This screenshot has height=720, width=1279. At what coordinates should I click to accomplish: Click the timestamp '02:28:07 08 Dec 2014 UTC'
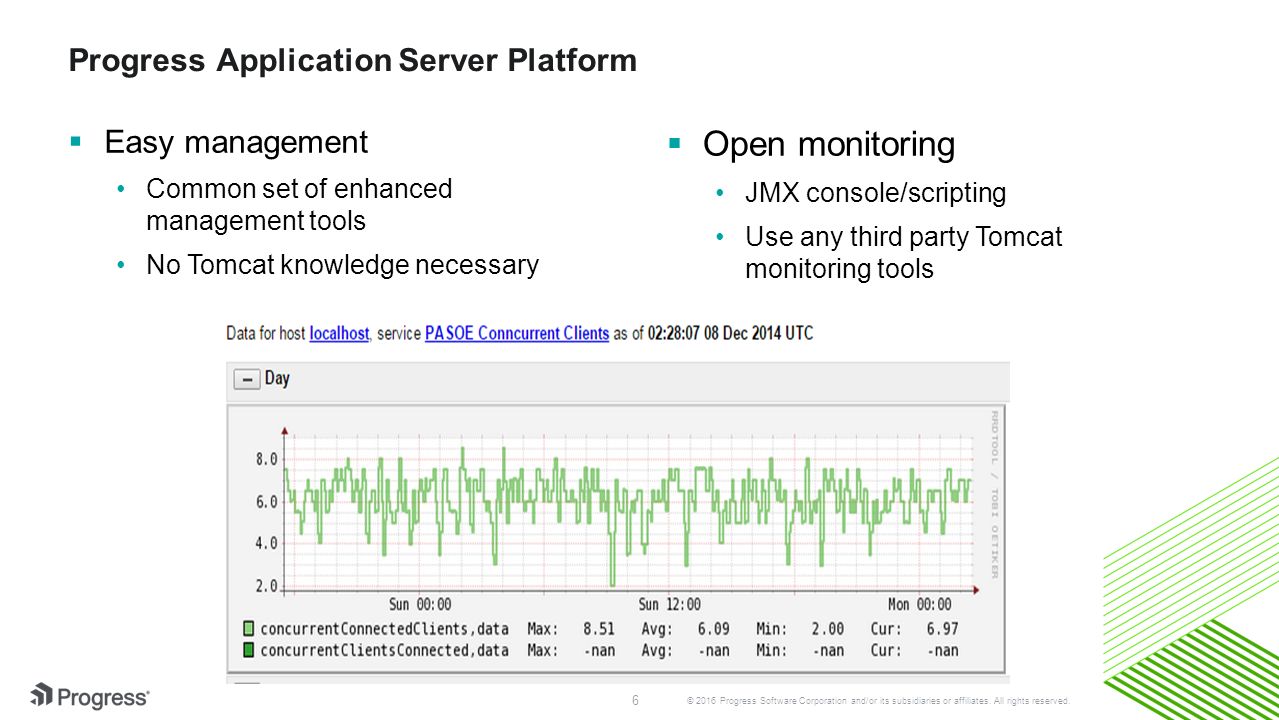click(x=731, y=333)
